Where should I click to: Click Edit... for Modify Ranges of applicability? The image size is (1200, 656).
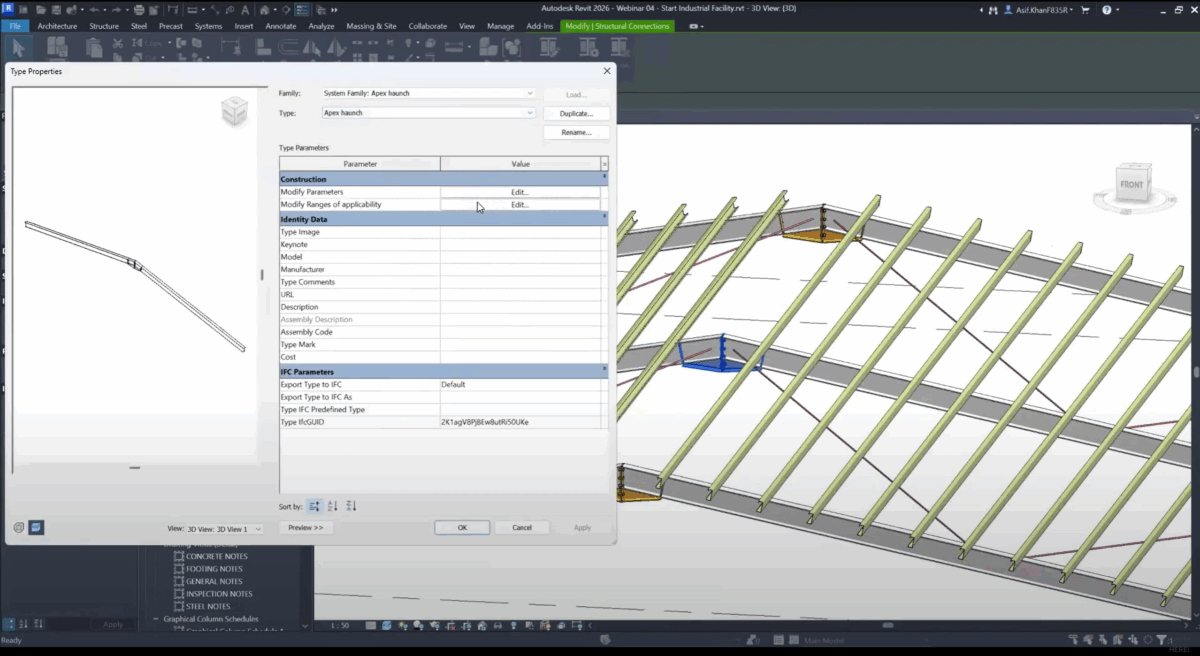point(520,204)
